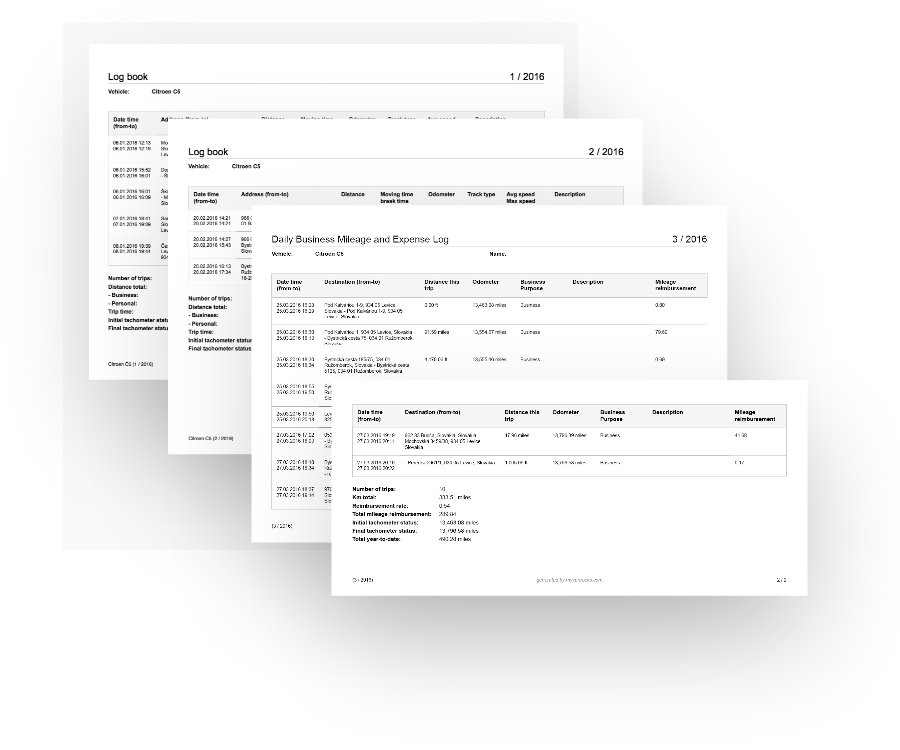Click 'Mileage reimbursement' header on the 3 / 2016 page
Viewport: 900px width, 750px height.
pyautogui.click(x=675, y=285)
